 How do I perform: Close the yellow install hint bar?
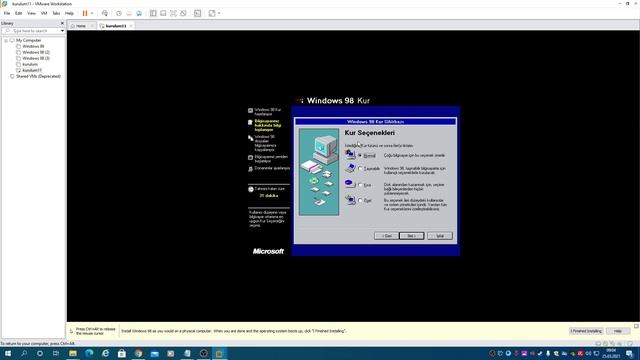coord(636,326)
